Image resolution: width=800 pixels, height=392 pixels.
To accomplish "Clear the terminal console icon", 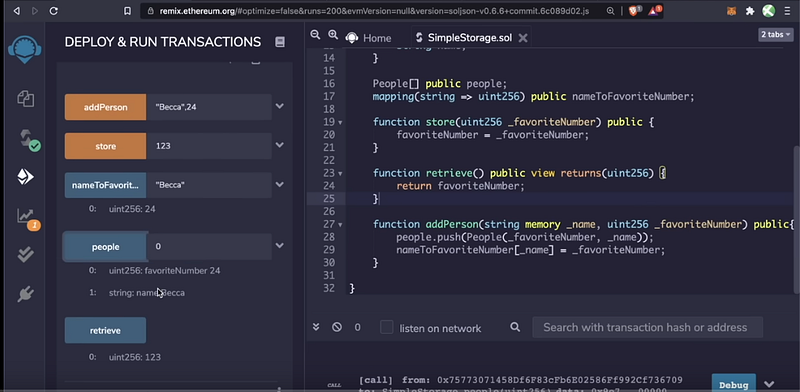I will click(x=337, y=327).
